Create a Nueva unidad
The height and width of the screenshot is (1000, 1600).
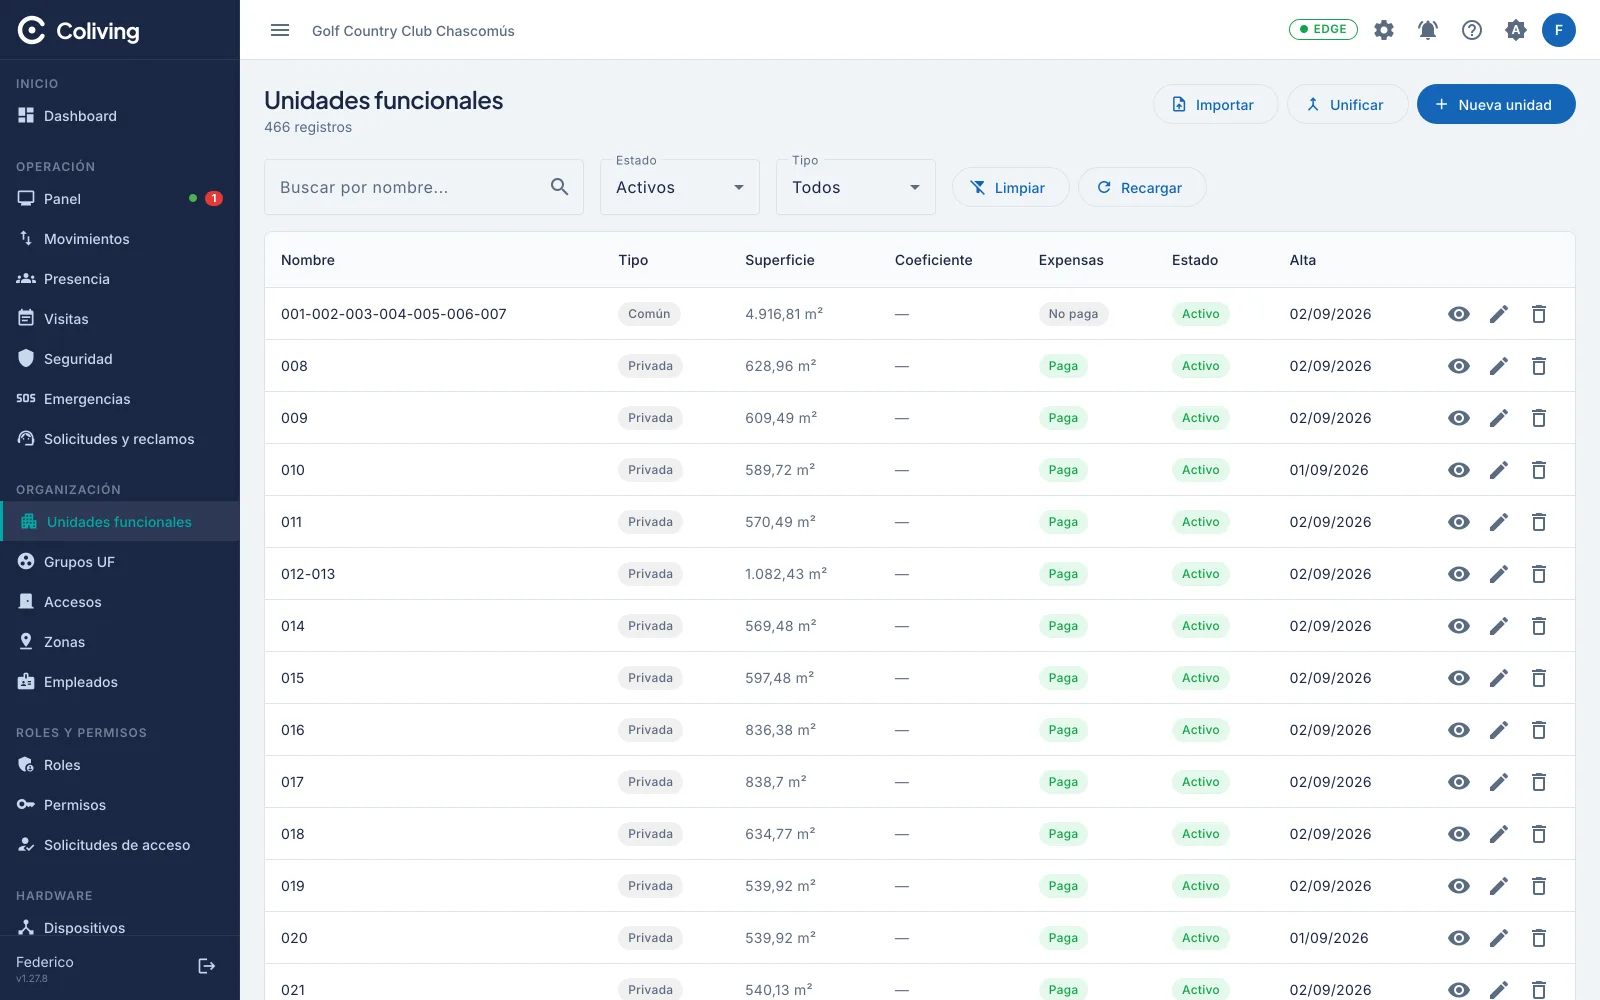1496,104
